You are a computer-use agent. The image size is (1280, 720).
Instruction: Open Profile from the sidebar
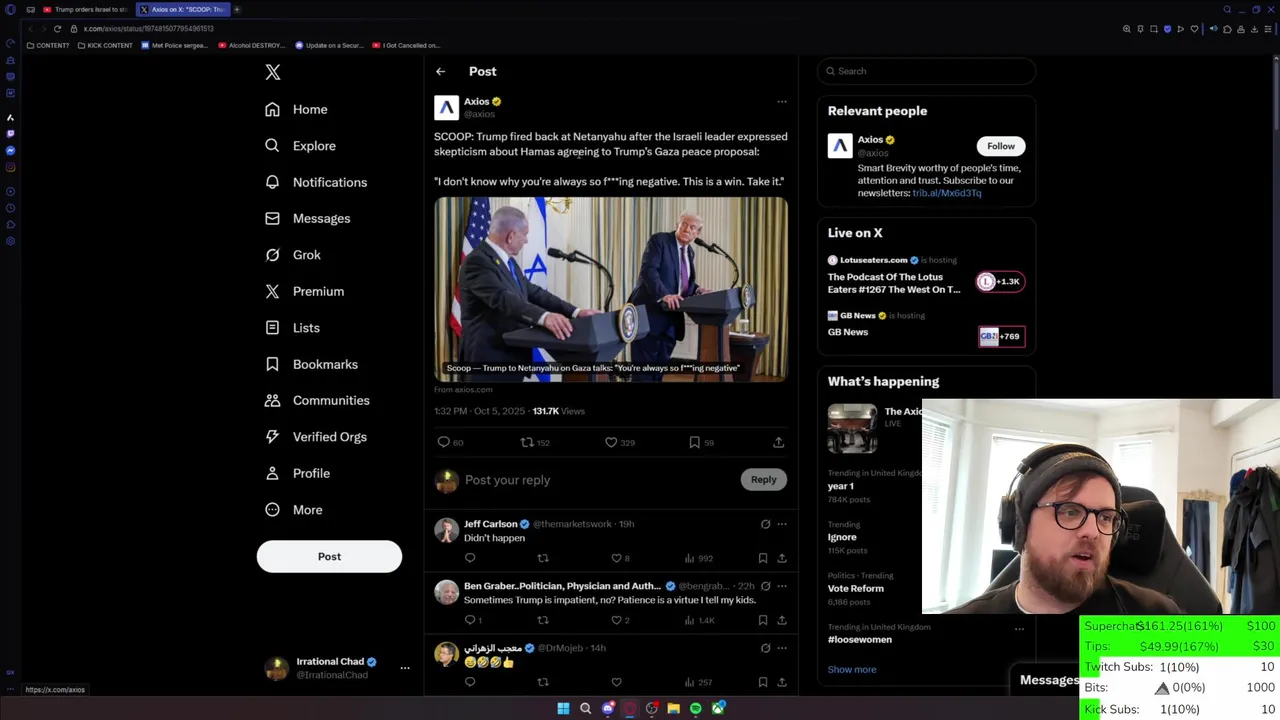click(x=297, y=473)
